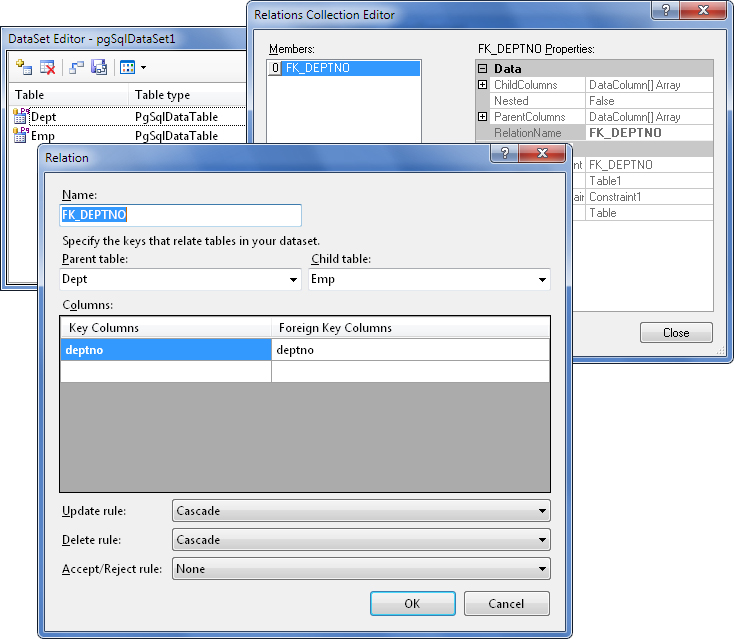Click OK to confirm the relation
The height and width of the screenshot is (639, 734).
[412, 604]
